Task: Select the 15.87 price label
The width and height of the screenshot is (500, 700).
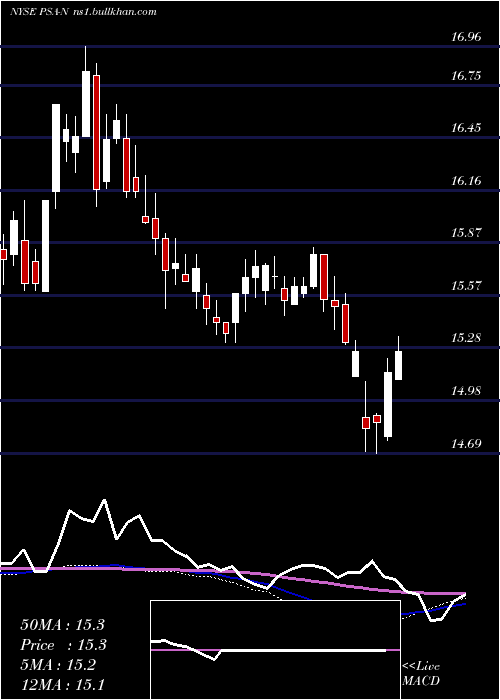Action: pos(466,233)
